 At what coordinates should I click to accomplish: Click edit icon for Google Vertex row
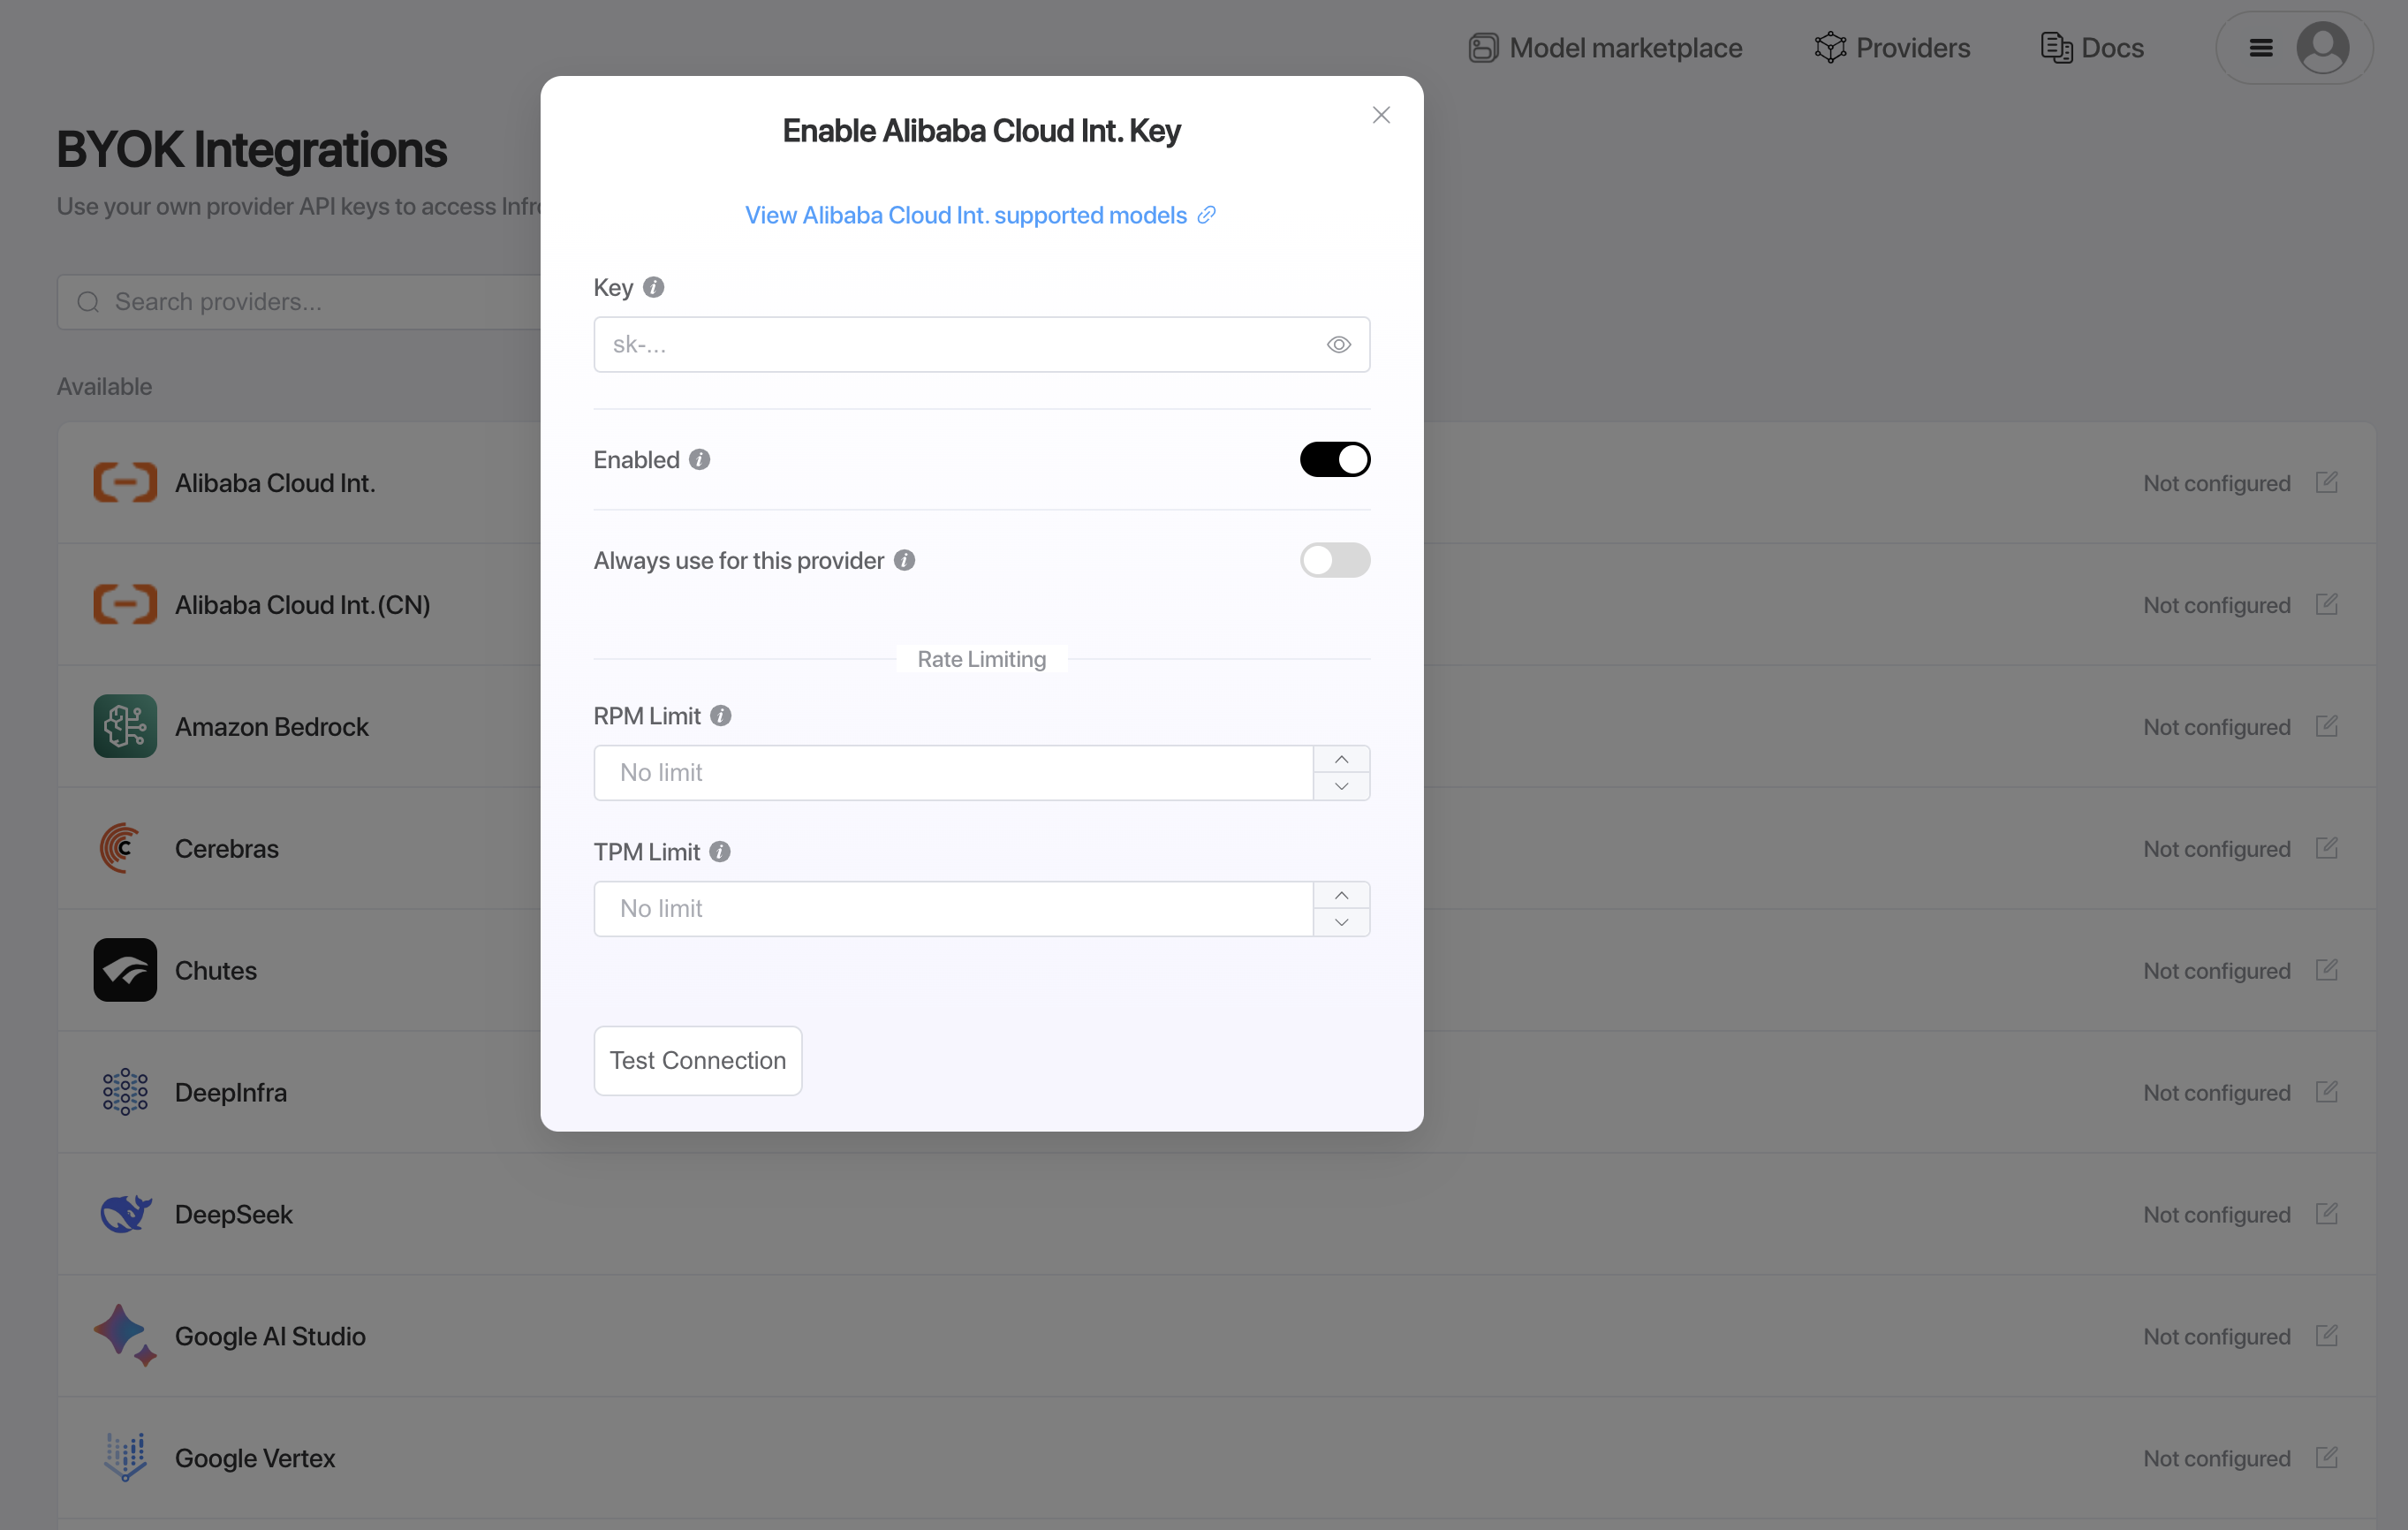(x=2326, y=1457)
